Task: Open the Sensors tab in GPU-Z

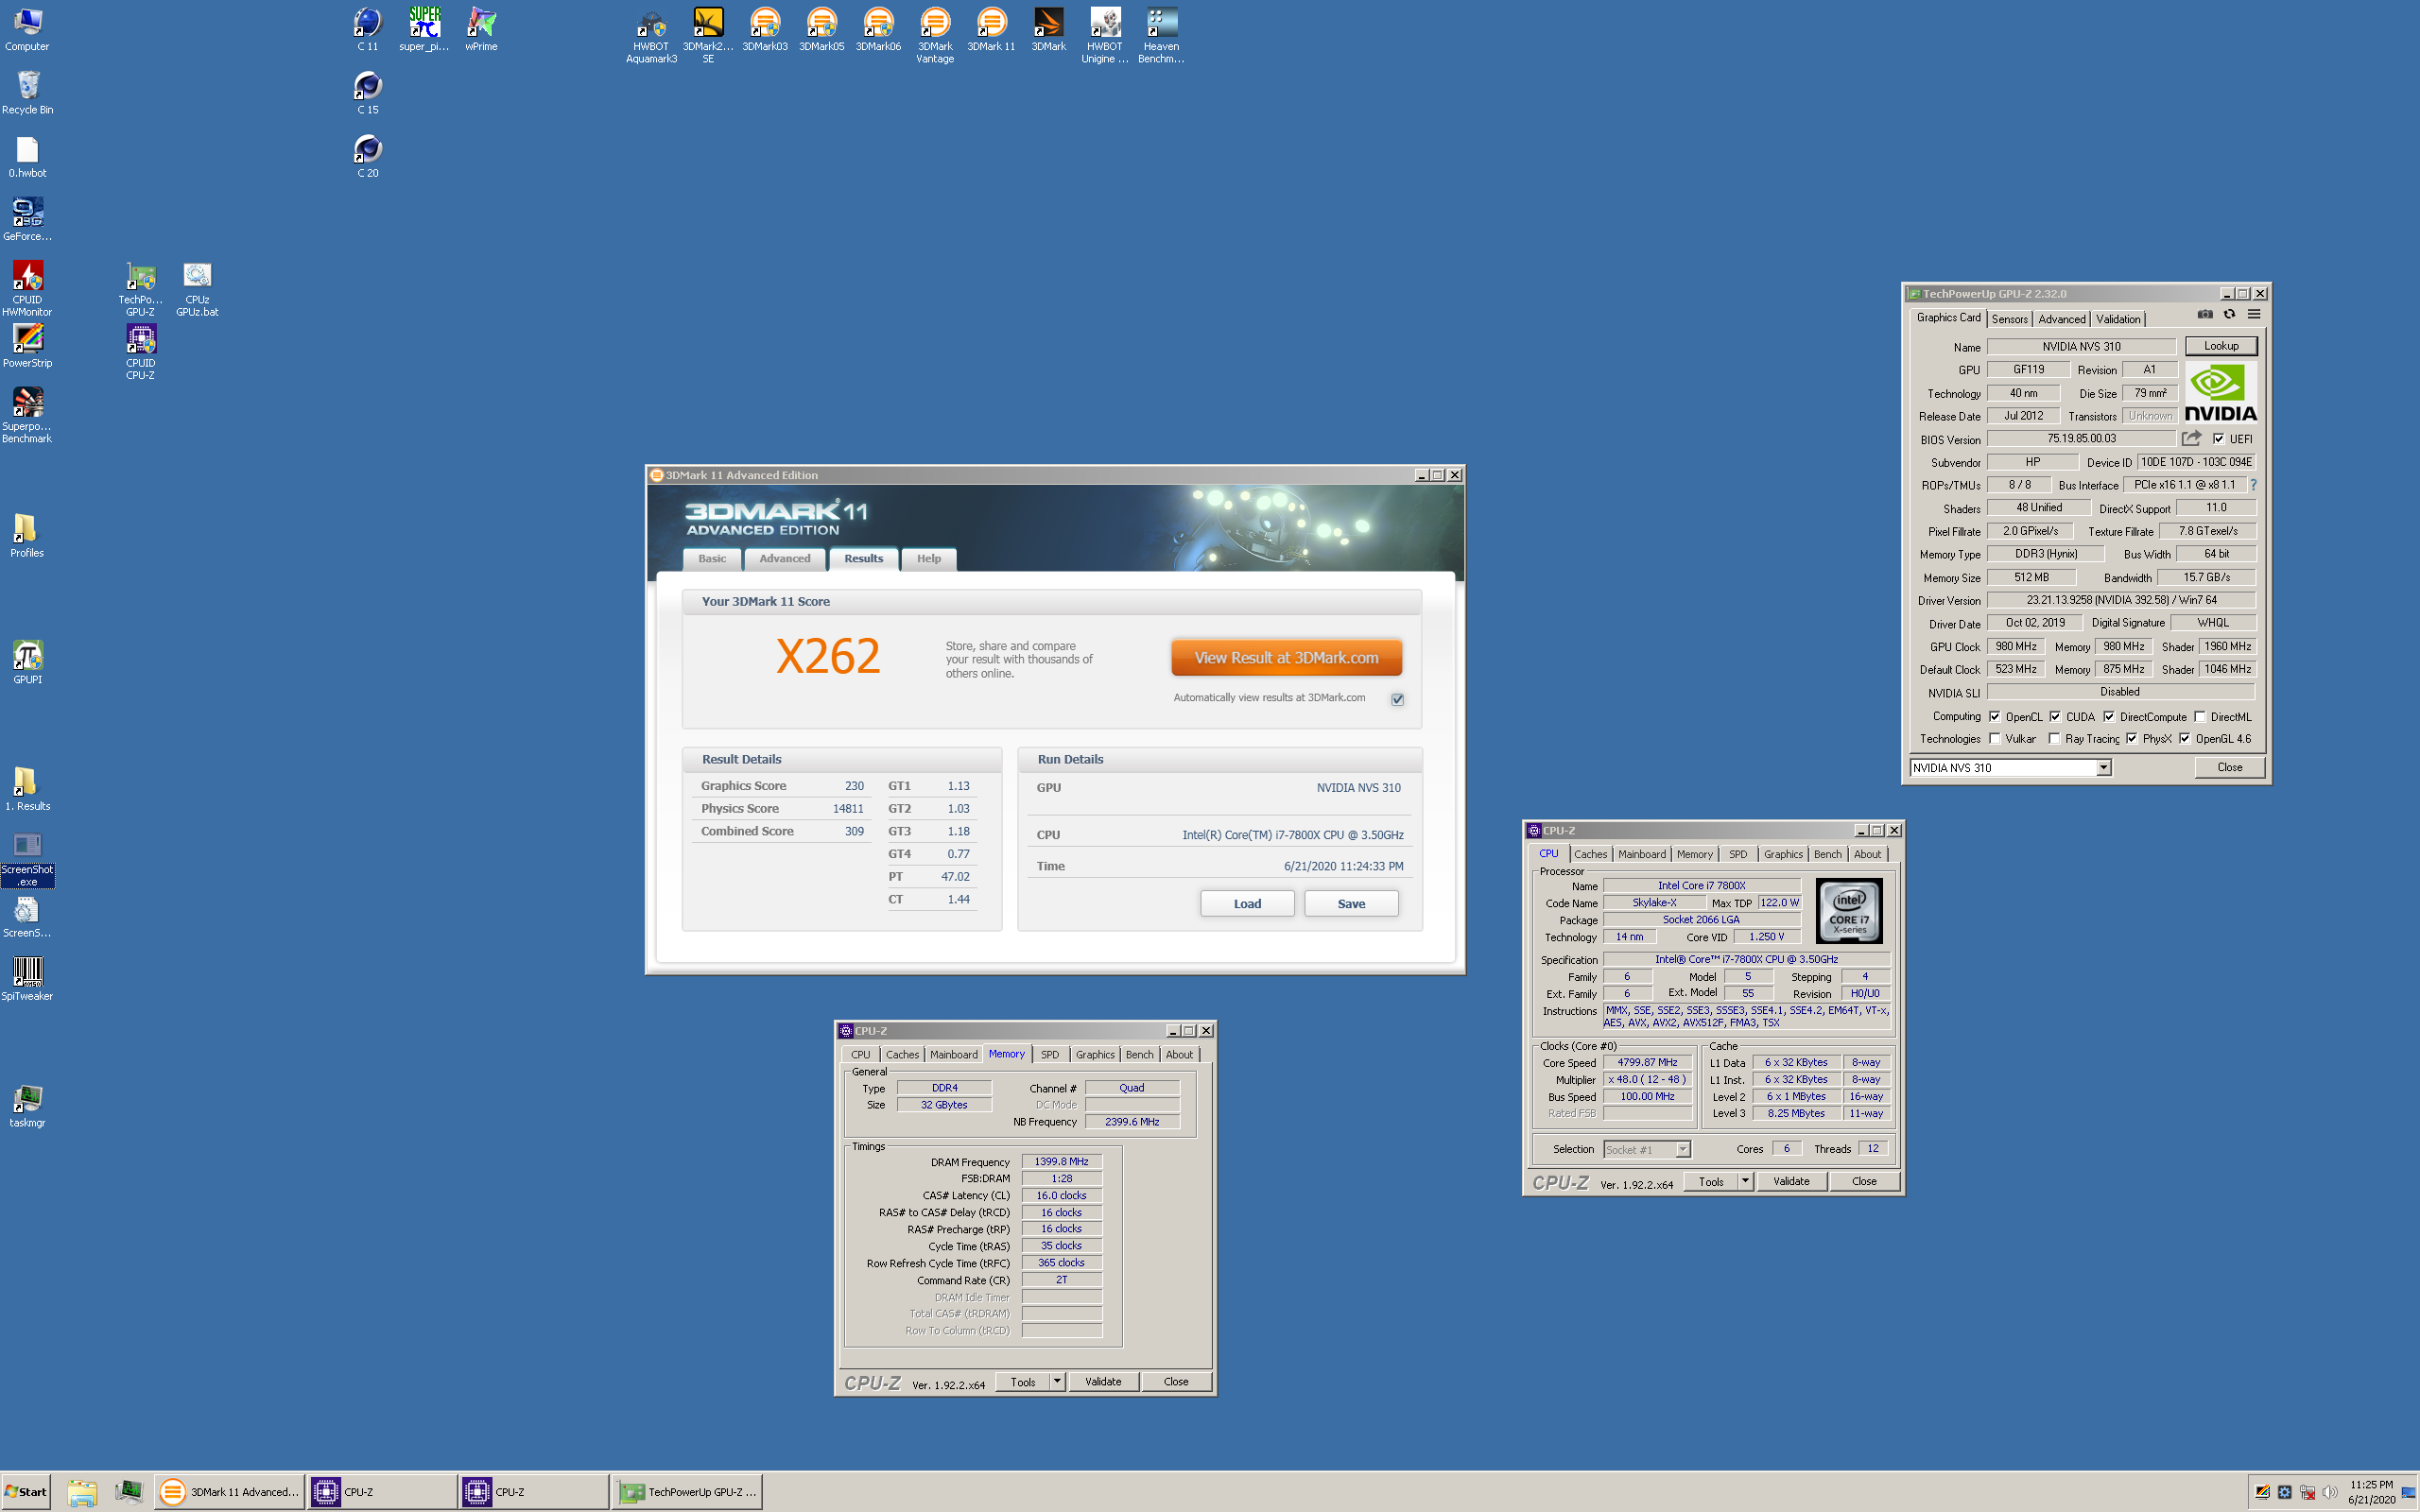Action: [2009, 319]
